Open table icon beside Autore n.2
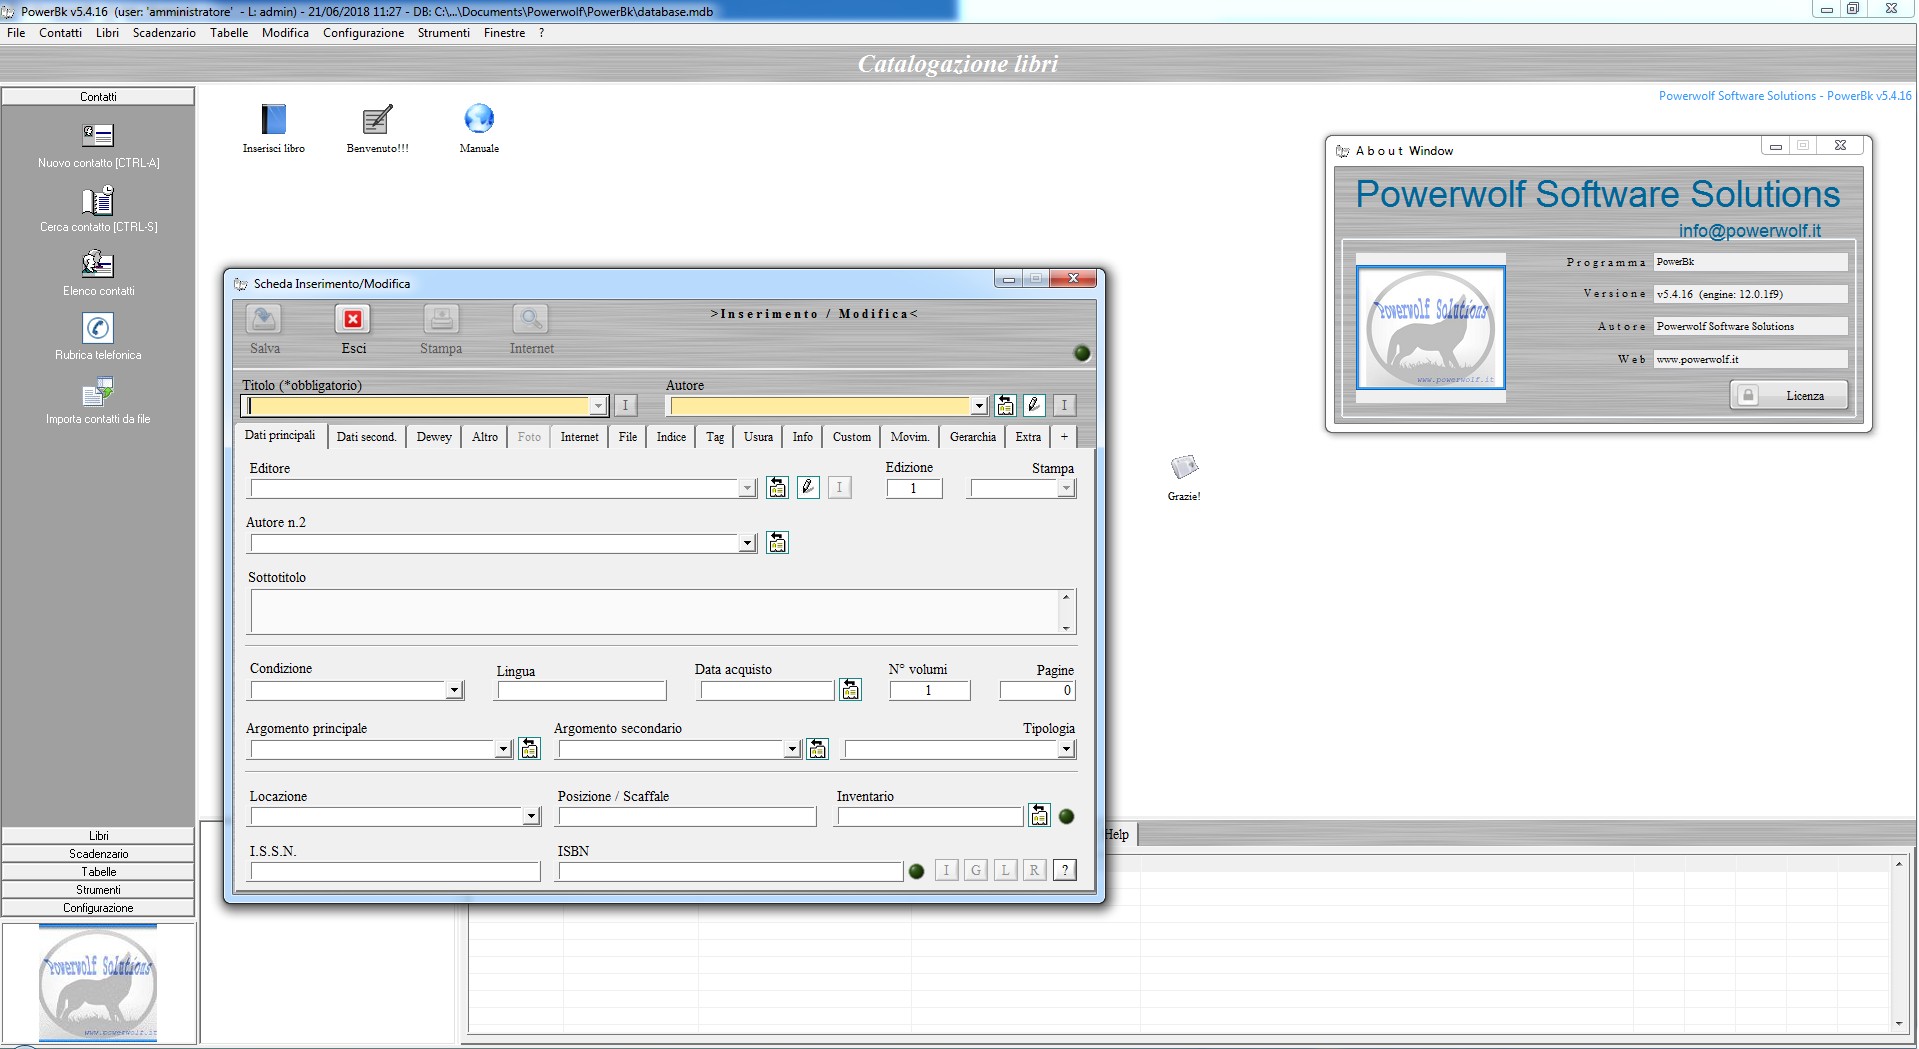The image size is (1919, 1049). click(x=777, y=543)
